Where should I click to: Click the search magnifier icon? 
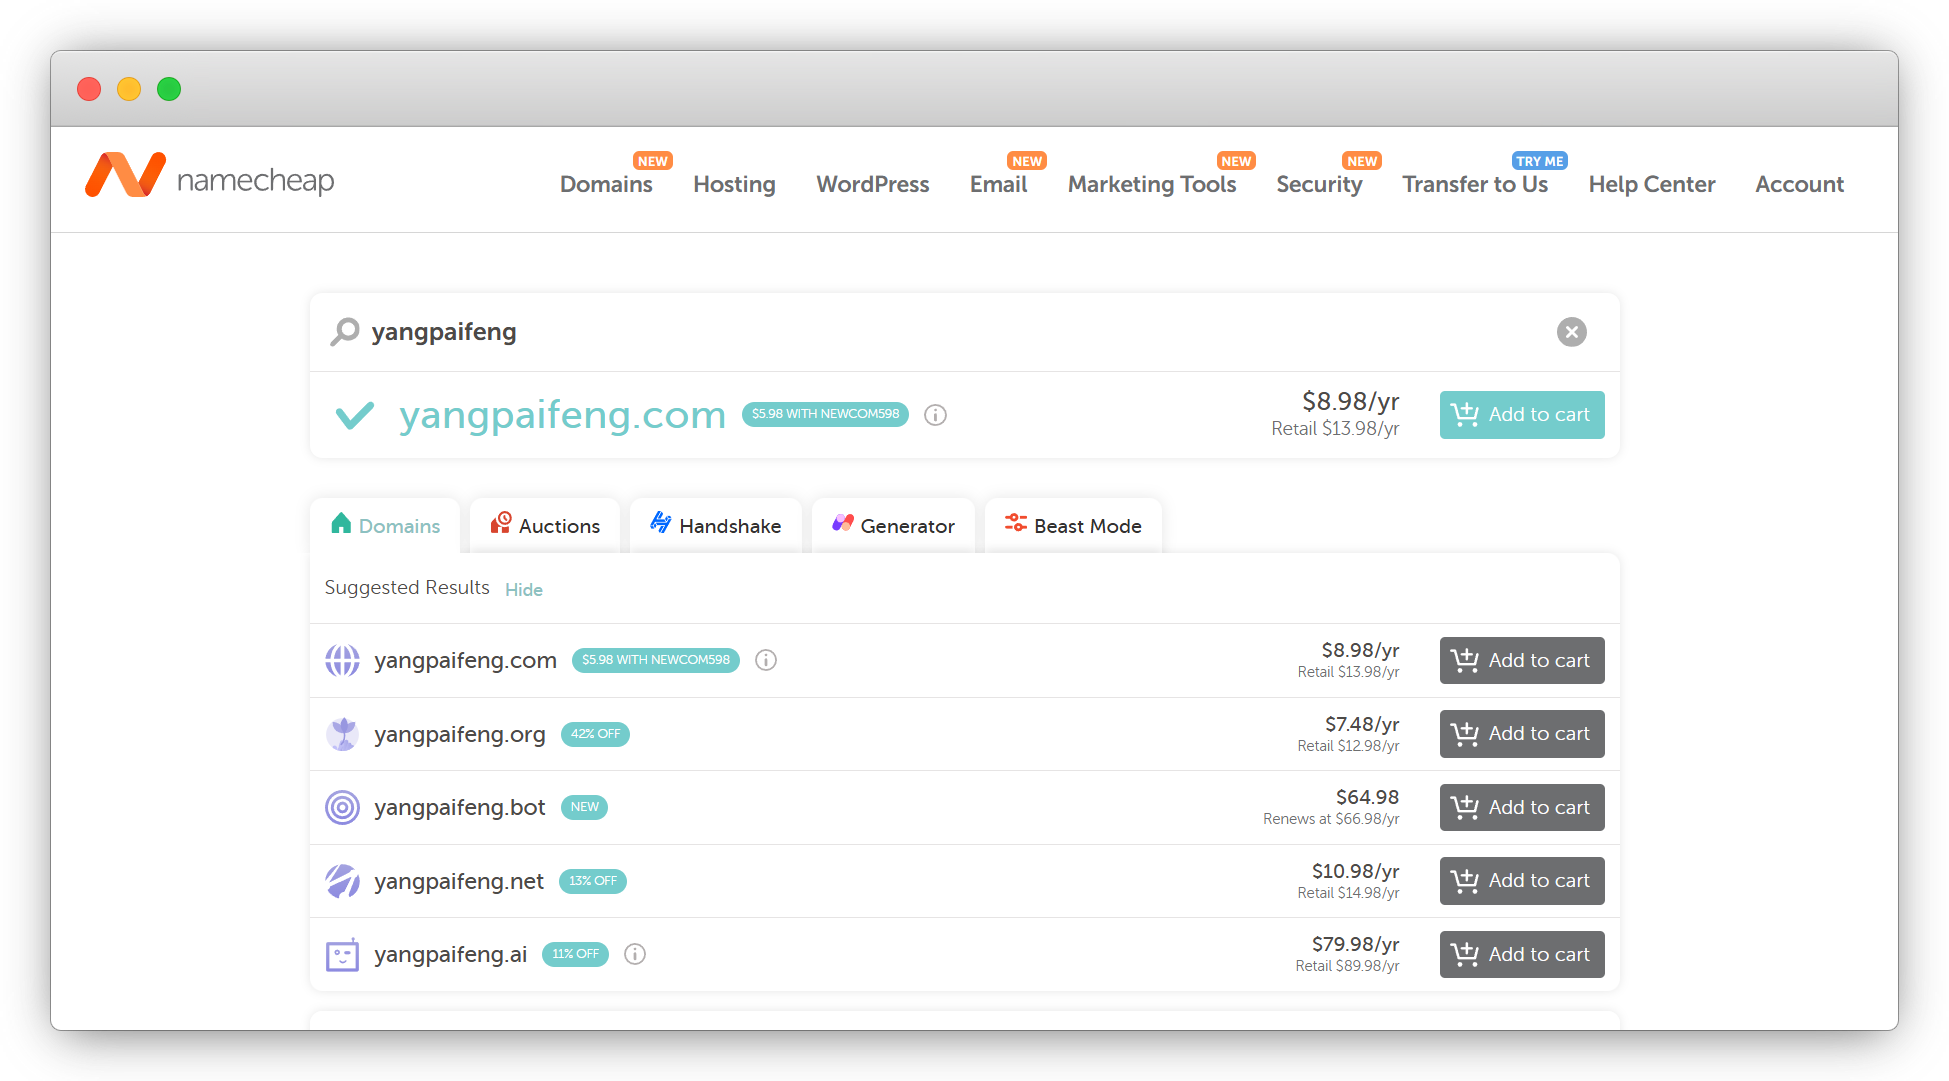(x=345, y=332)
